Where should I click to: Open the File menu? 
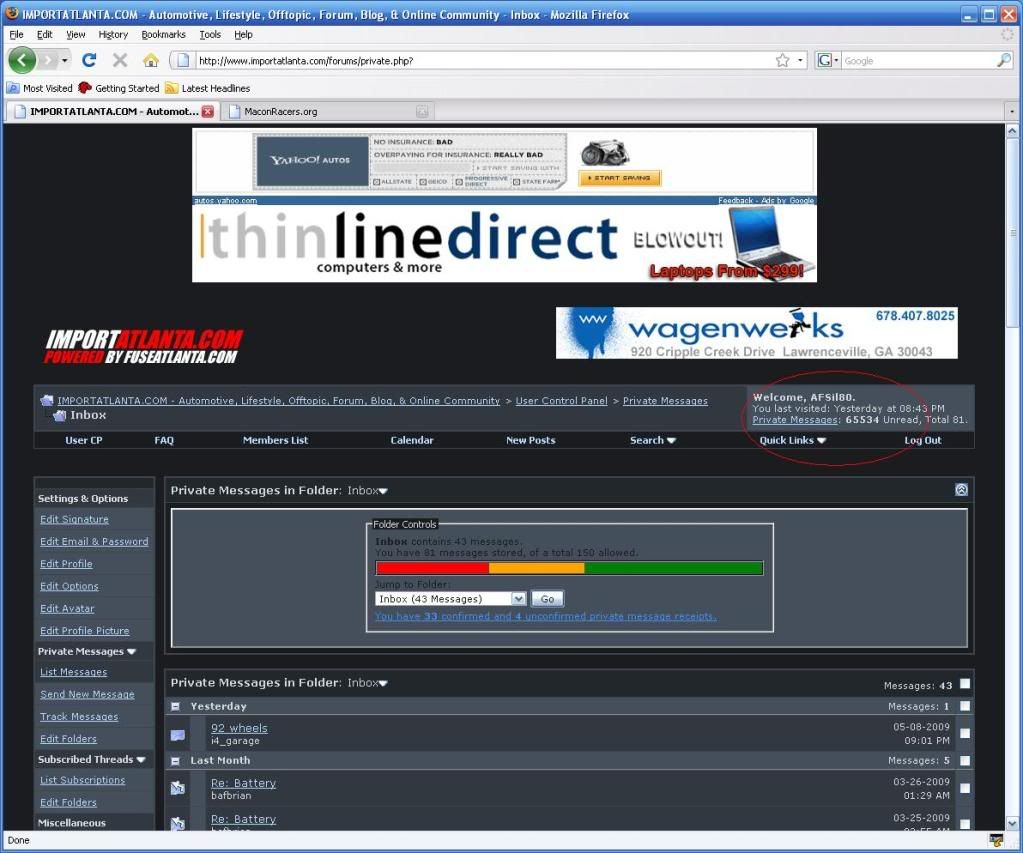[x=16, y=35]
